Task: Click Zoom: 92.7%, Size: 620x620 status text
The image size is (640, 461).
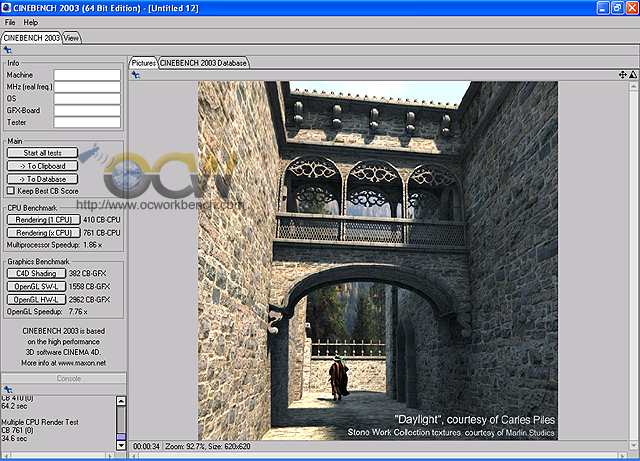Action: (x=208, y=446)
